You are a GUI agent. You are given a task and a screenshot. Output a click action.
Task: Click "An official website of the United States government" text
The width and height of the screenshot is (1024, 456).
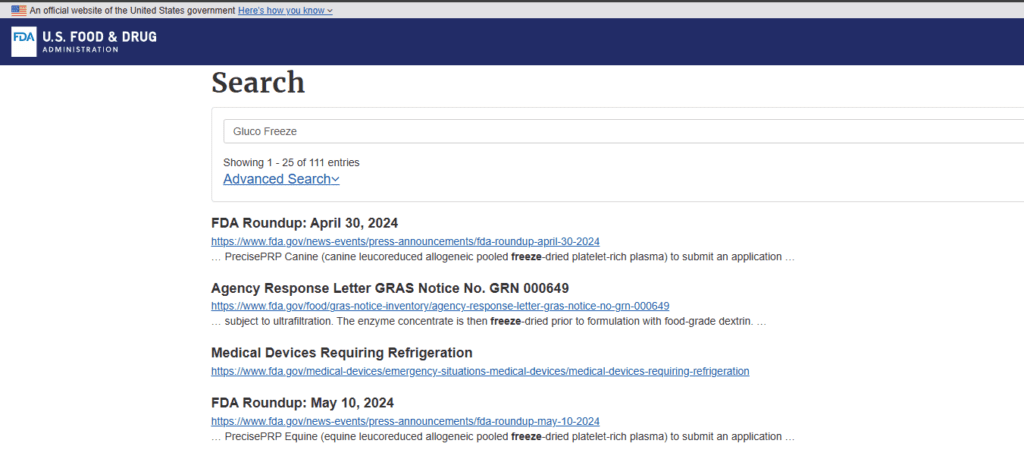(133, 10)
